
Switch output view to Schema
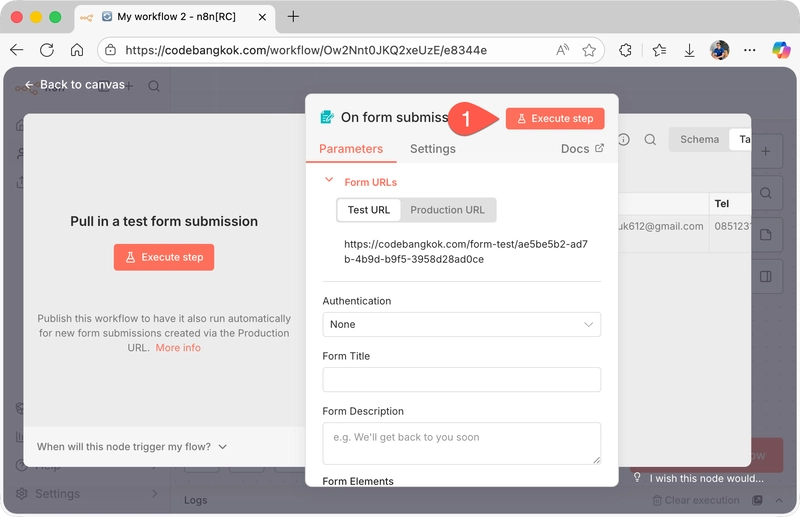(699, 140)
